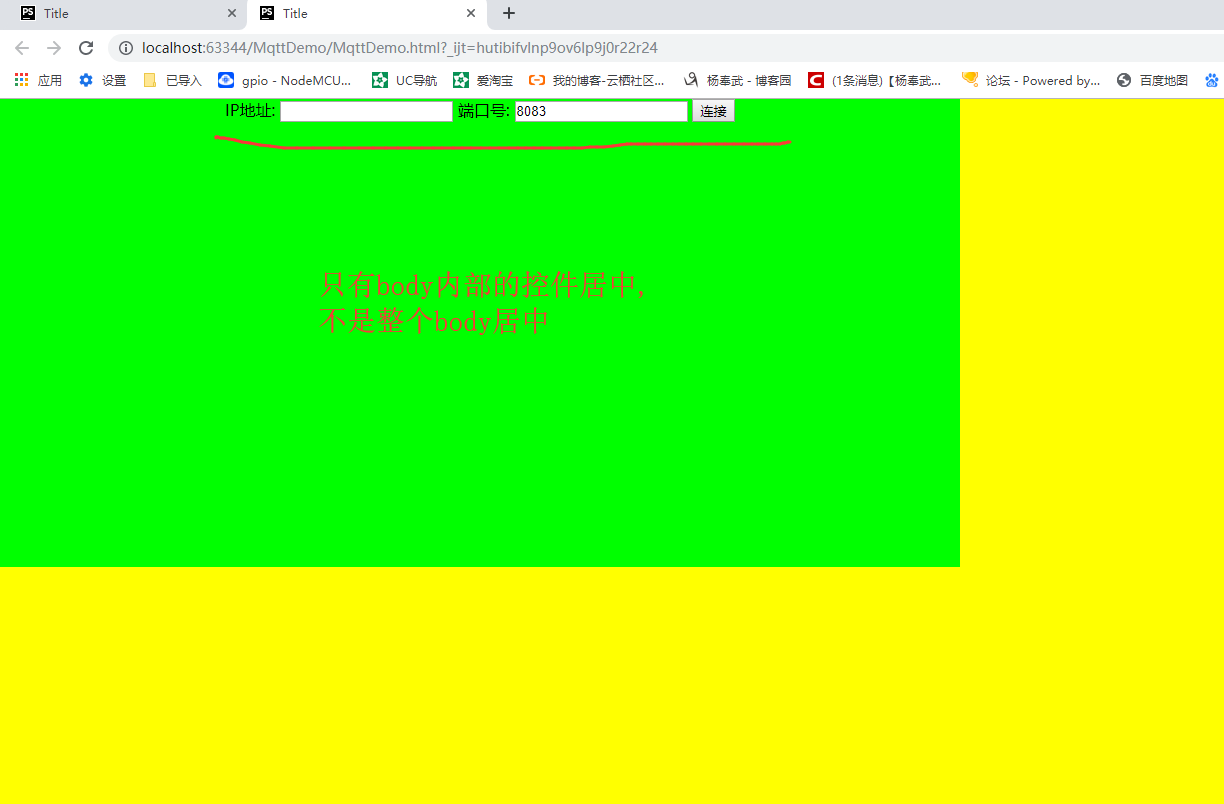Click the 连接 connect button
Screen dimensions: 1224x804
click(x=713, y=111)
